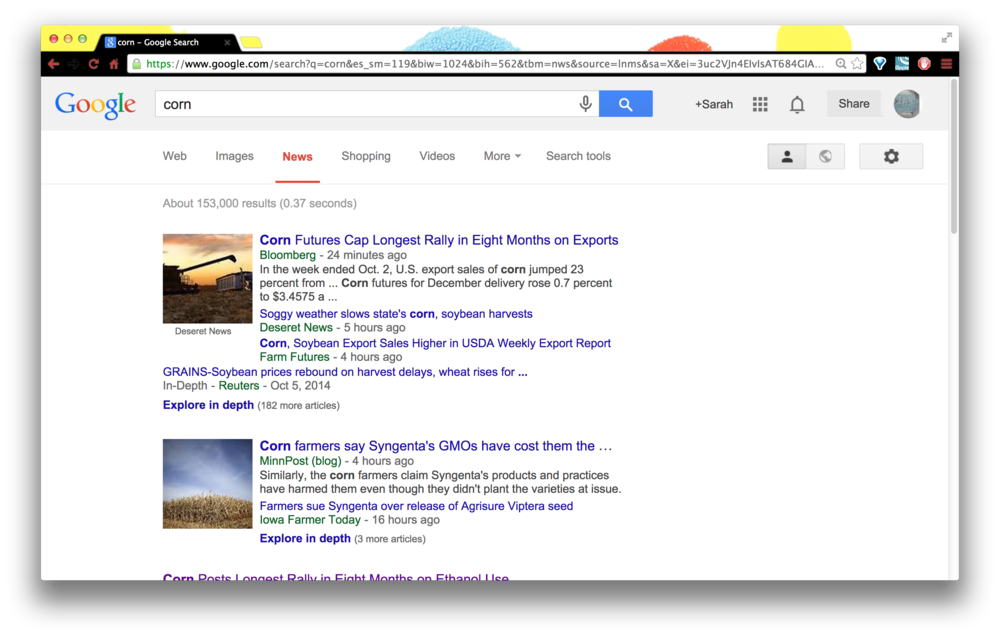Show personal results with the person toggle
The height and width of the screenshot is (637, 1000).
(x=787, y=156)
